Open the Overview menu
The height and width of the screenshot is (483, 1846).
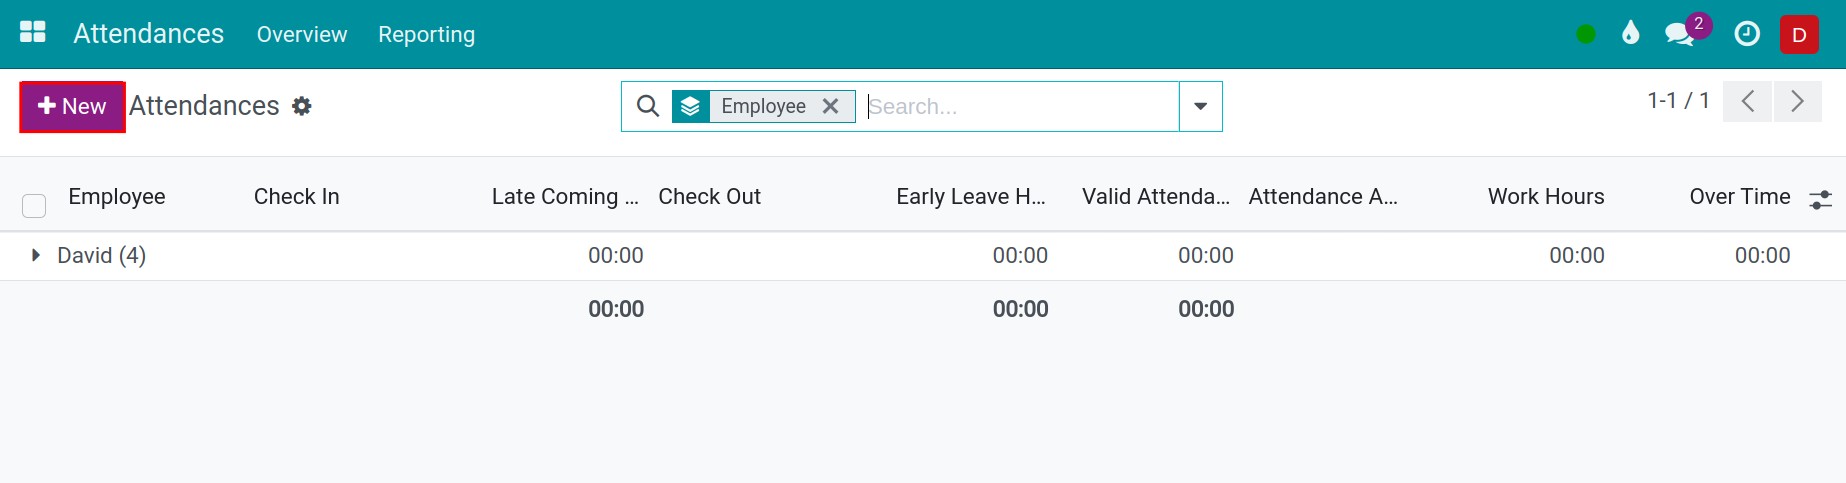(302, 34)
